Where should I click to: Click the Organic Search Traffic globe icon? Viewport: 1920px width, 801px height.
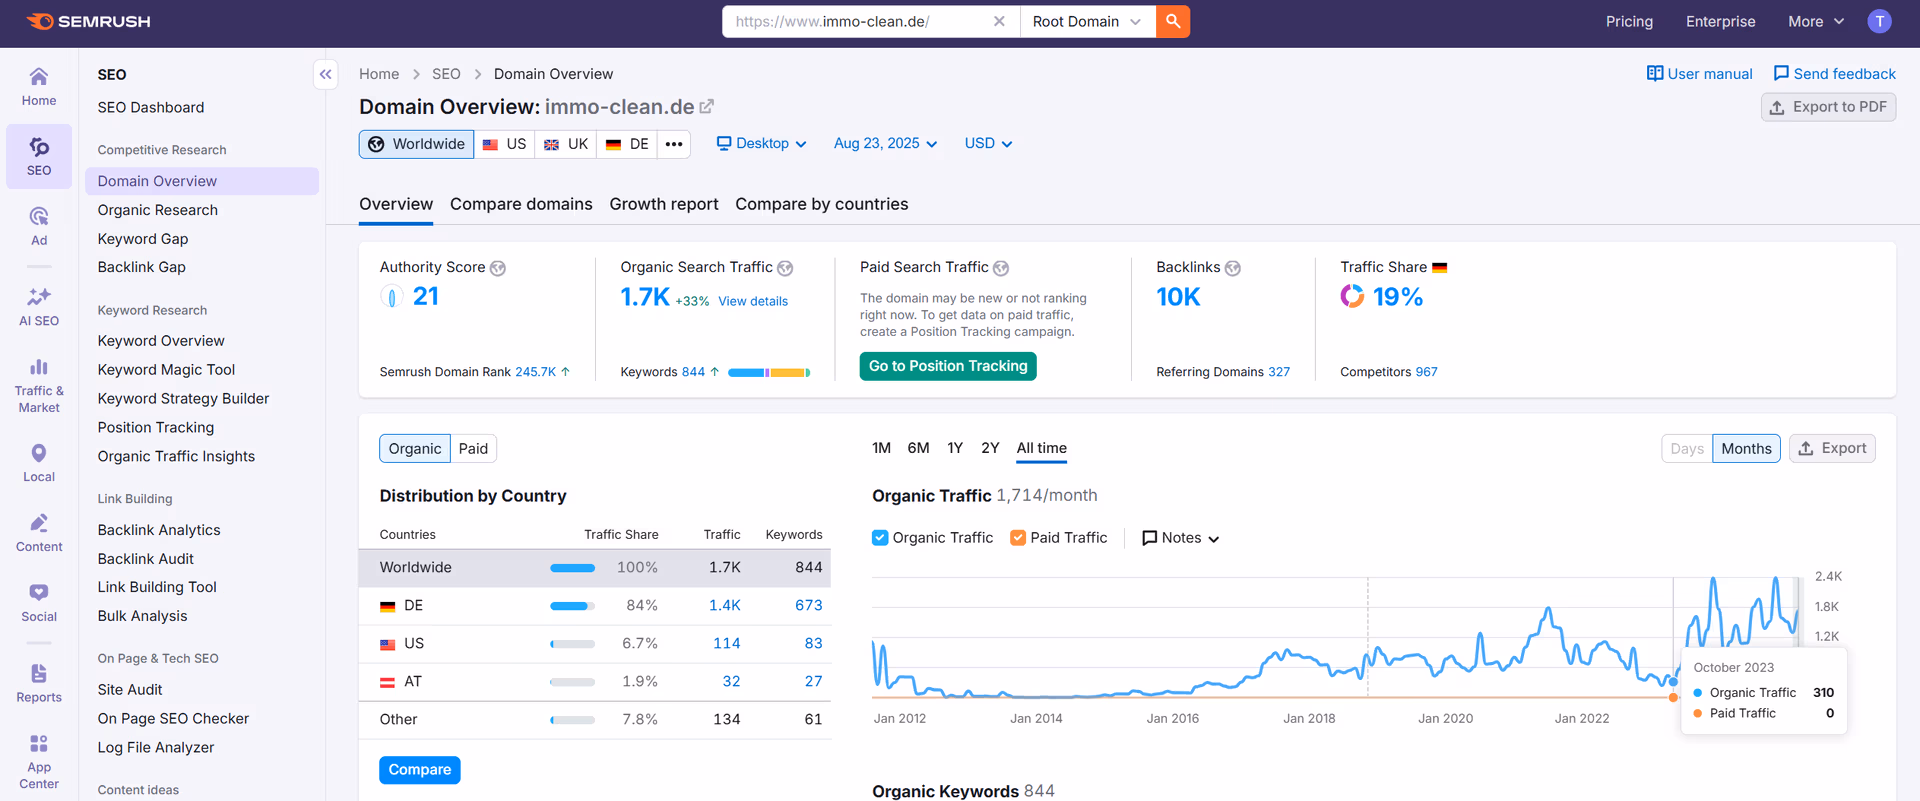point(785,268)
